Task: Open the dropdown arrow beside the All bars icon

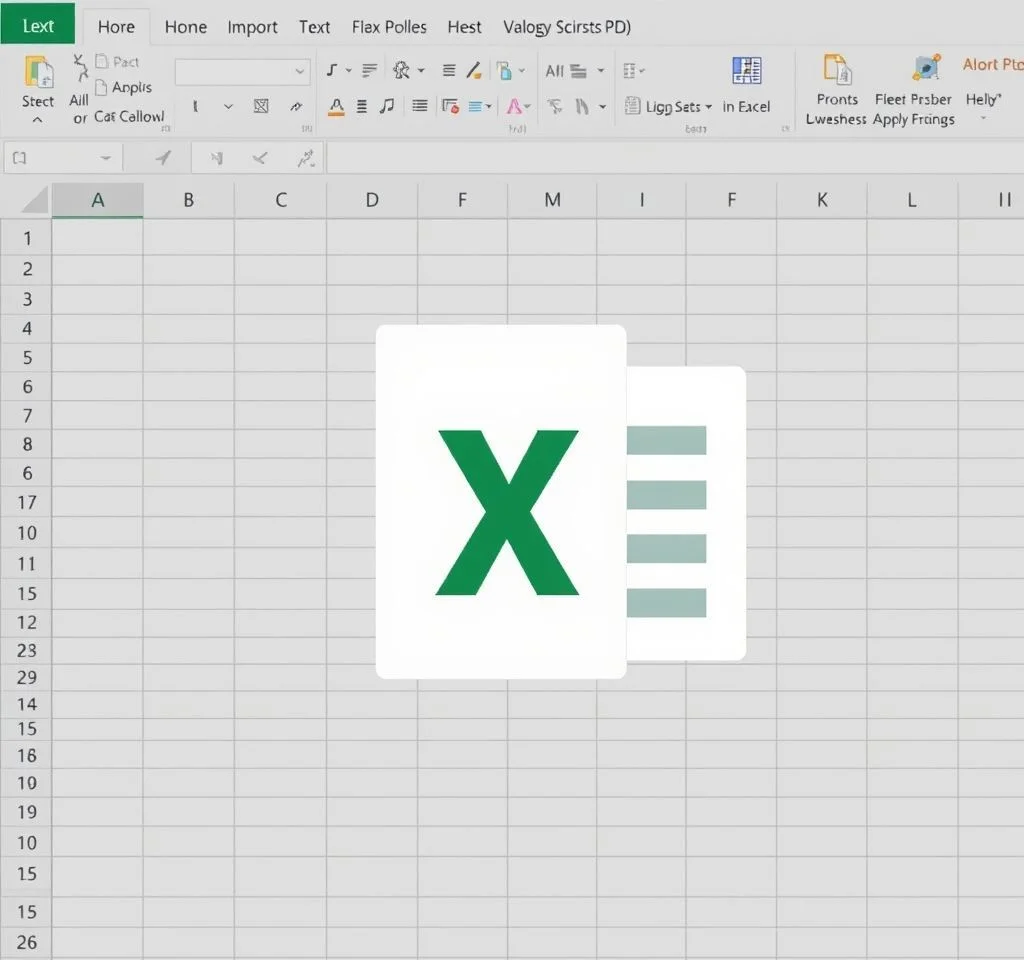Action: 601,71
